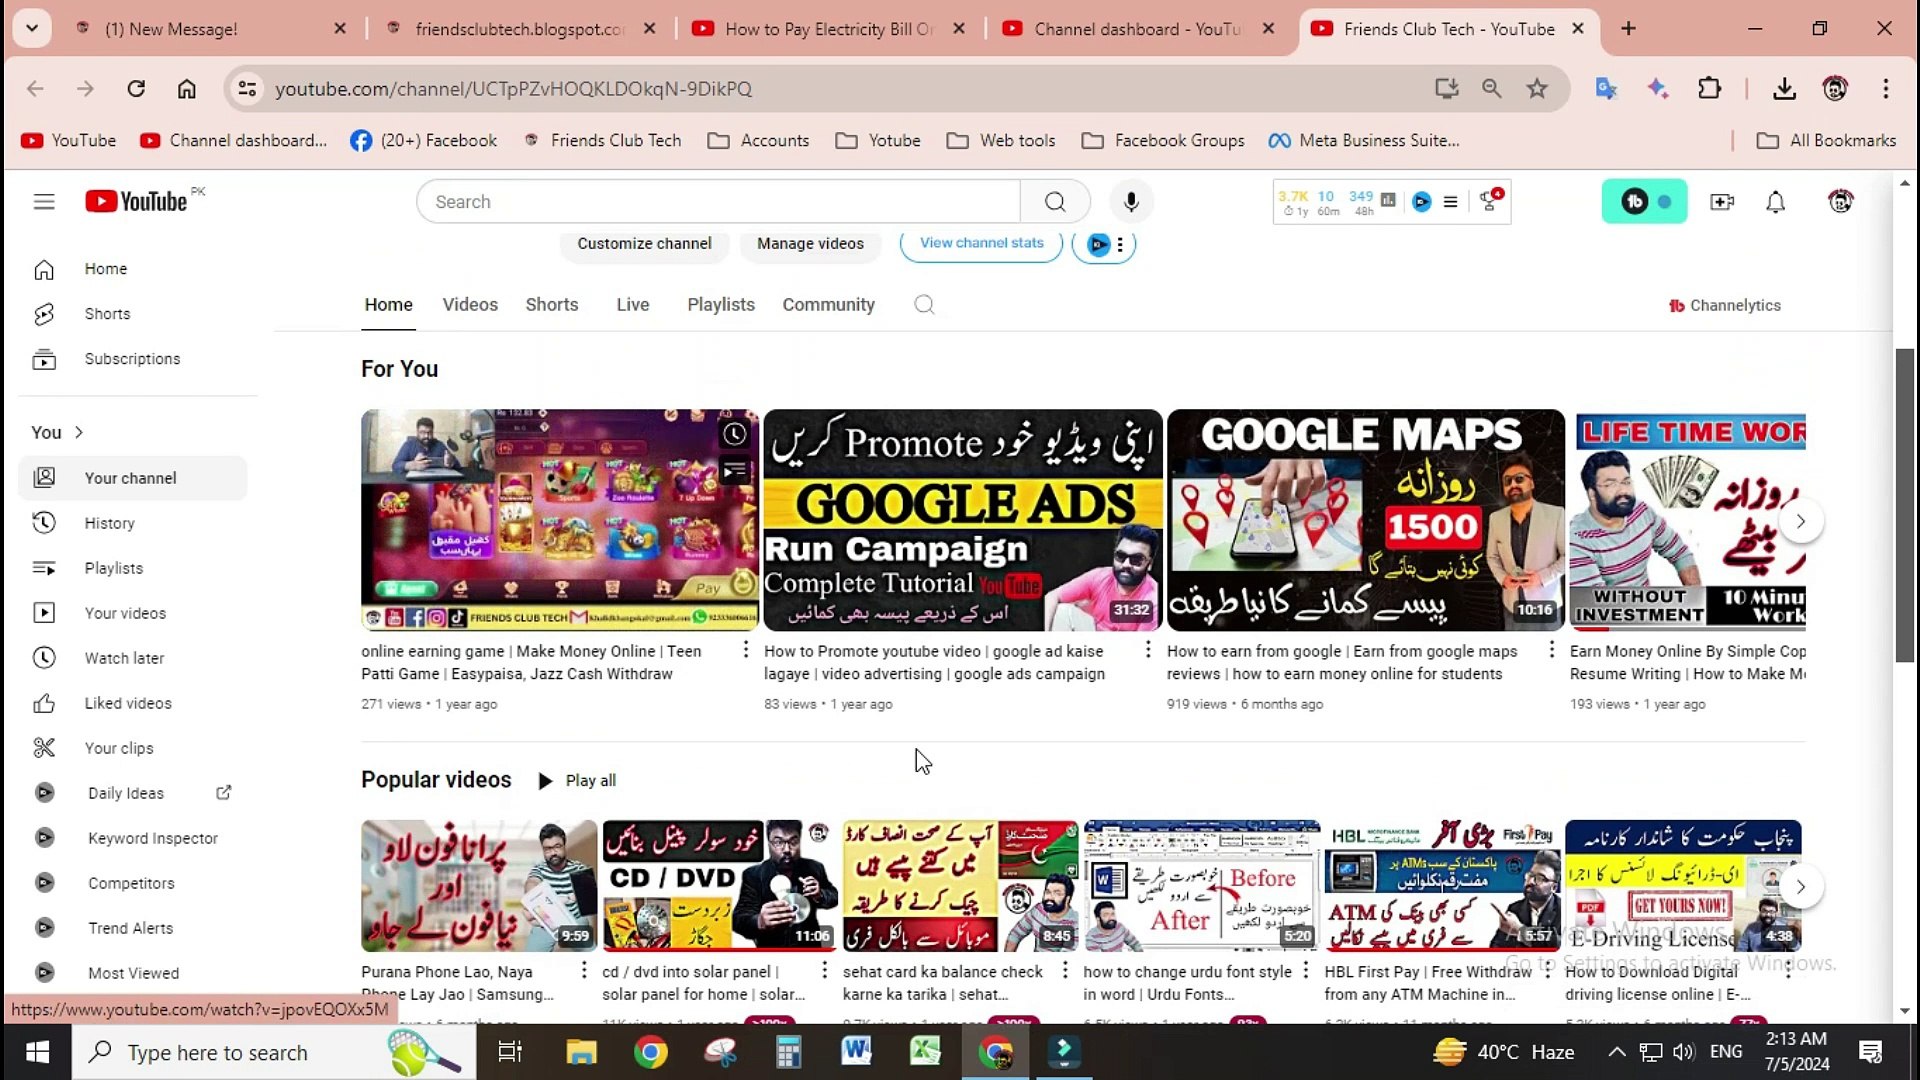The image size is (1920, 1080).
Task: Activate the microphone voice search toggle
Action: coord(1131,201)
